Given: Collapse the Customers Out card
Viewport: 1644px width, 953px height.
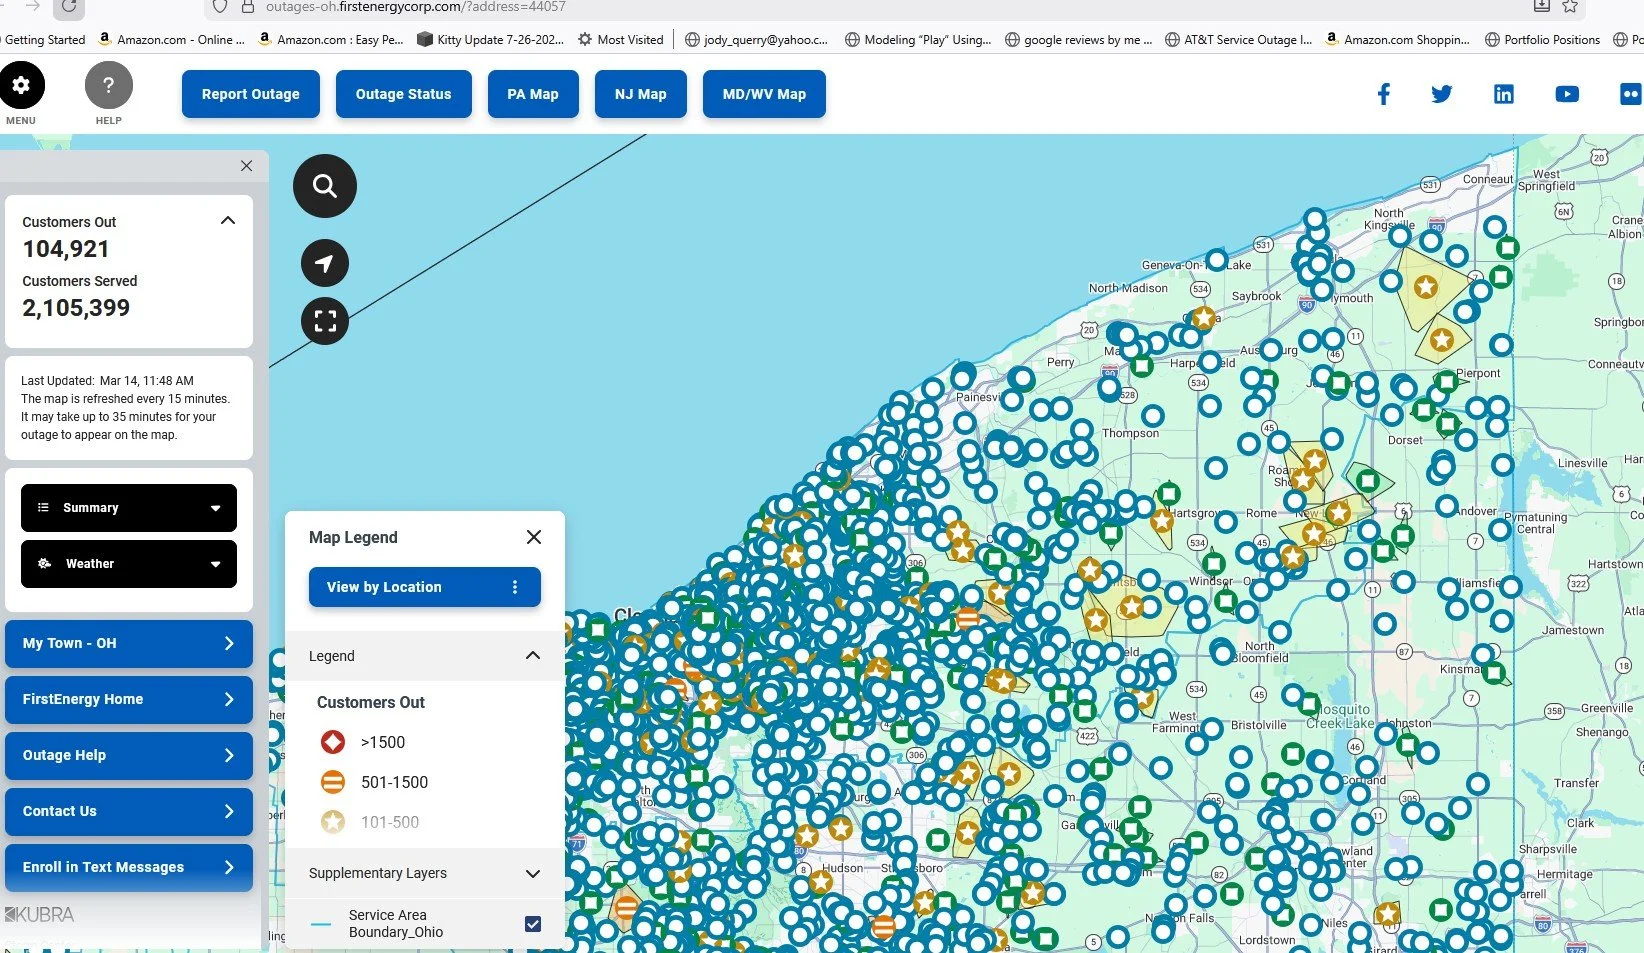Looking at the screenshot, I should (x=228, y=221).
